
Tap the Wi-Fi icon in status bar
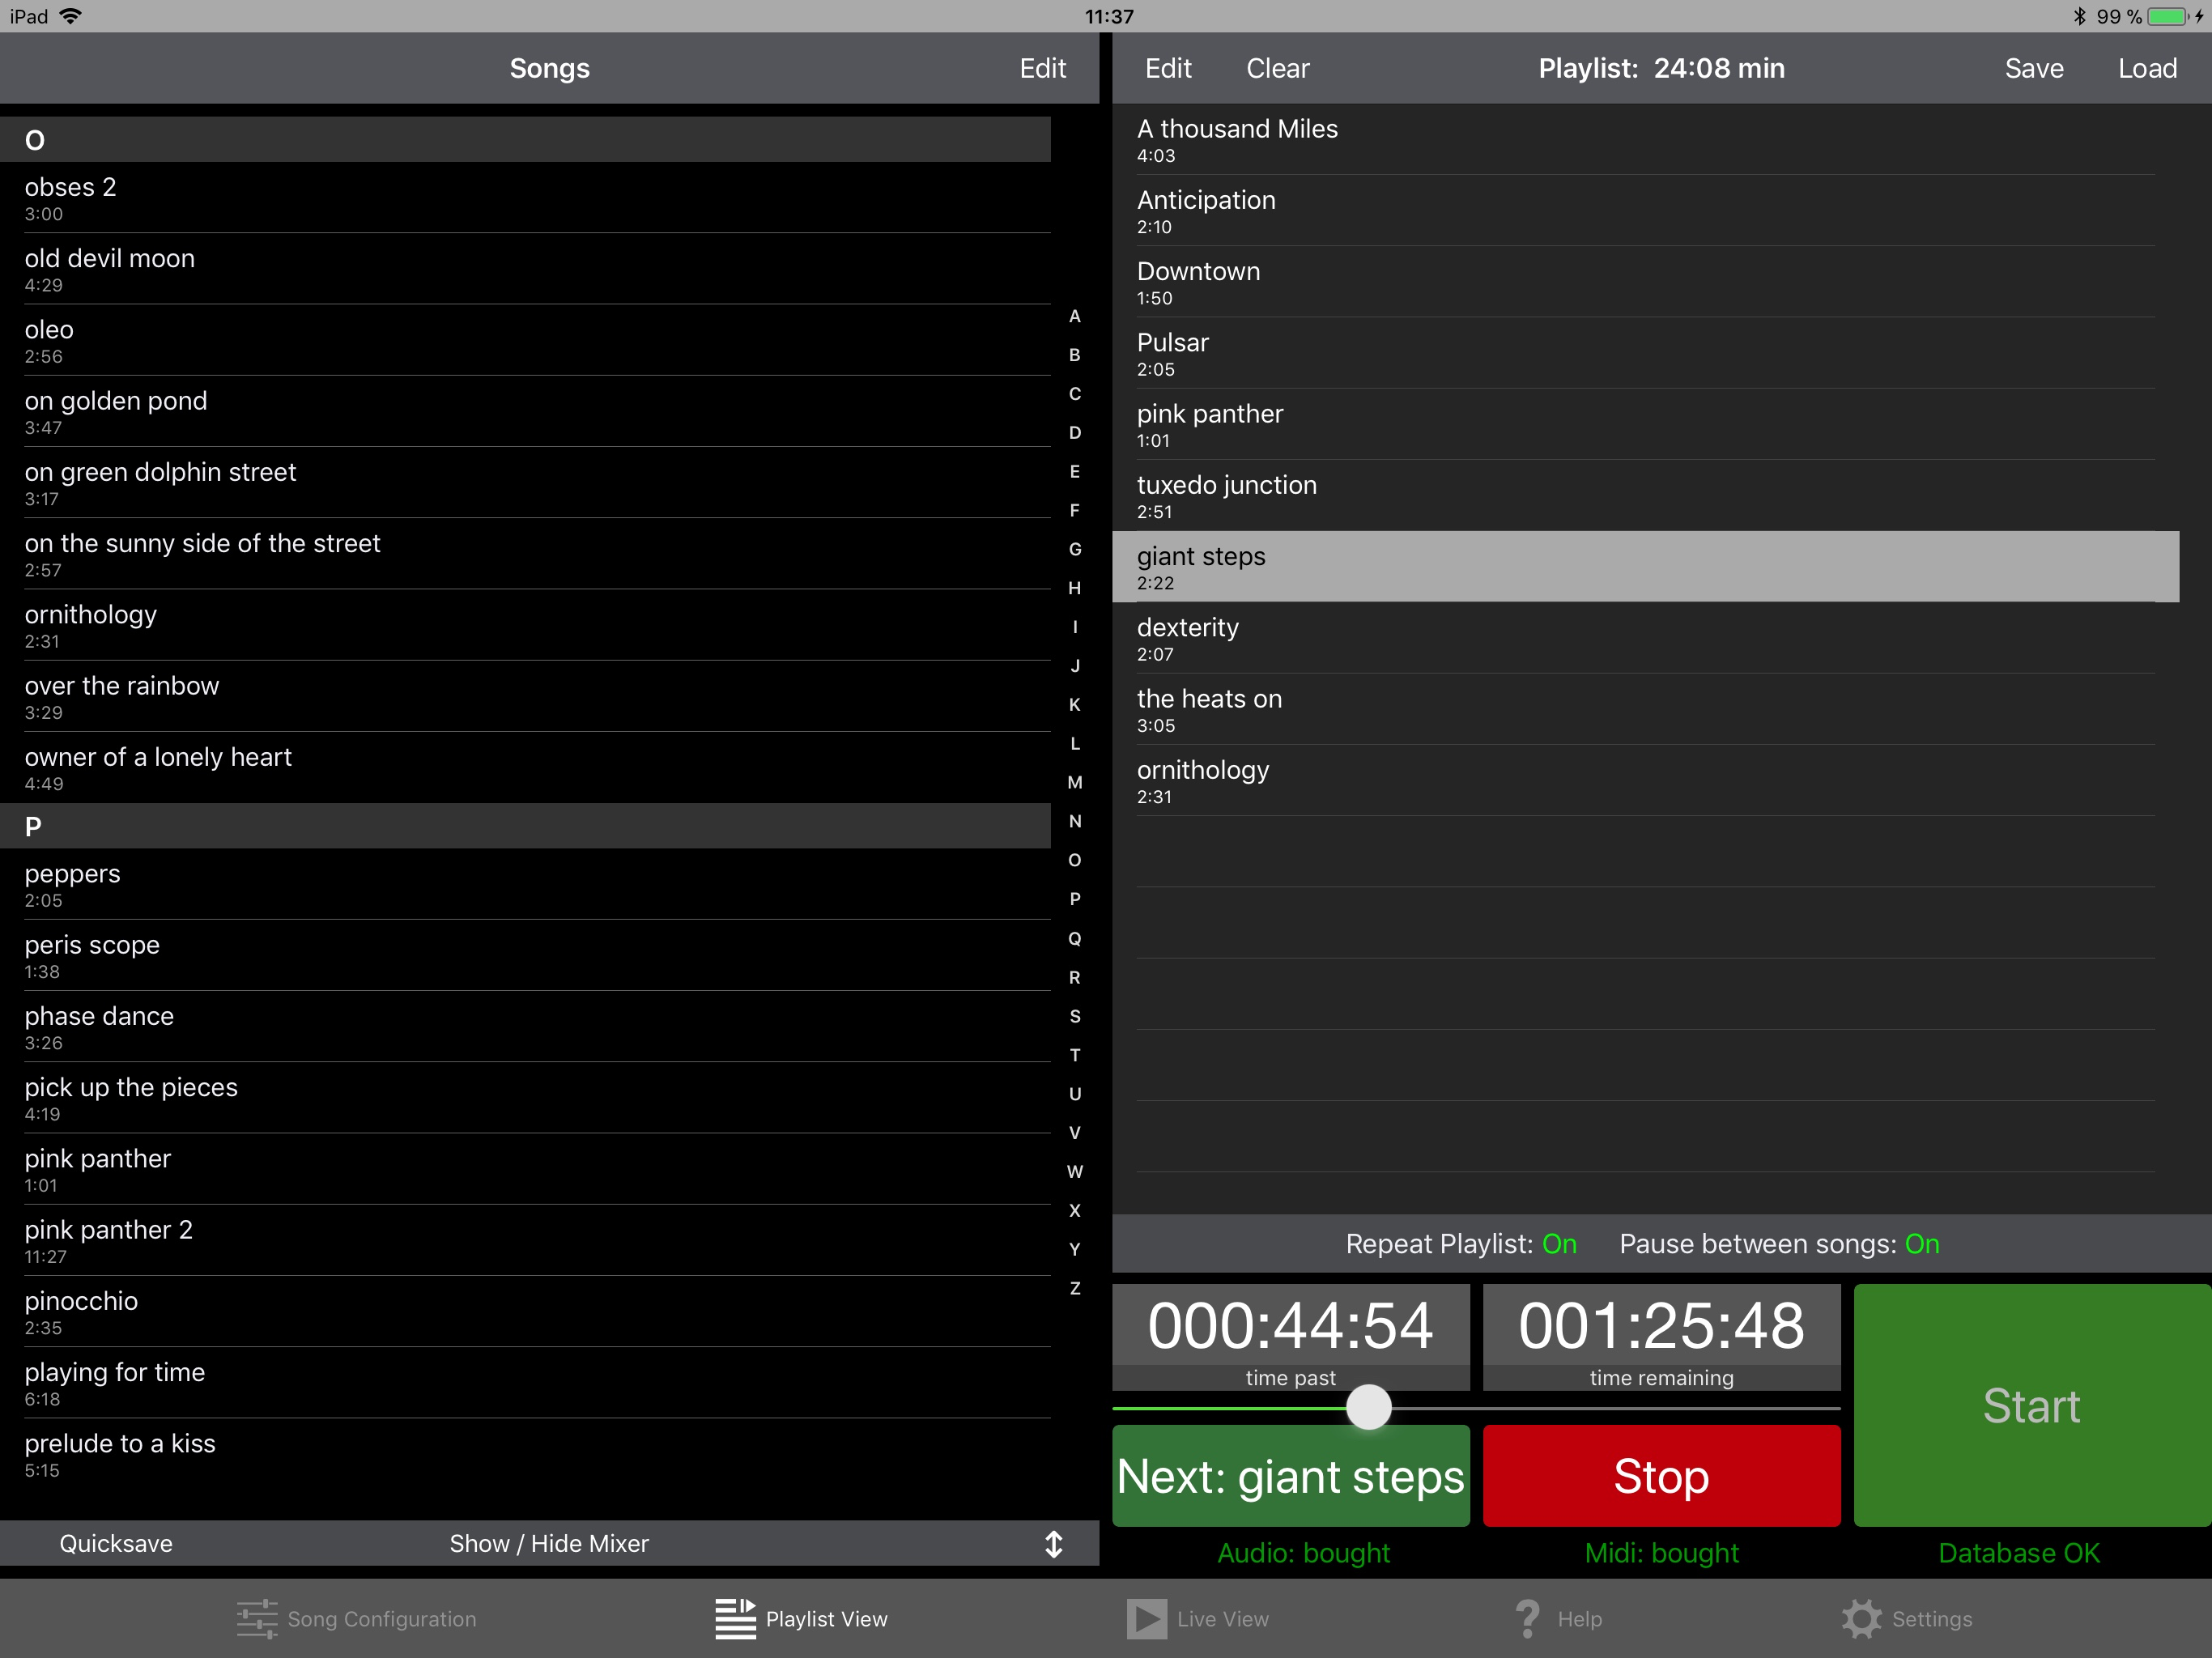tap(71, 16)
